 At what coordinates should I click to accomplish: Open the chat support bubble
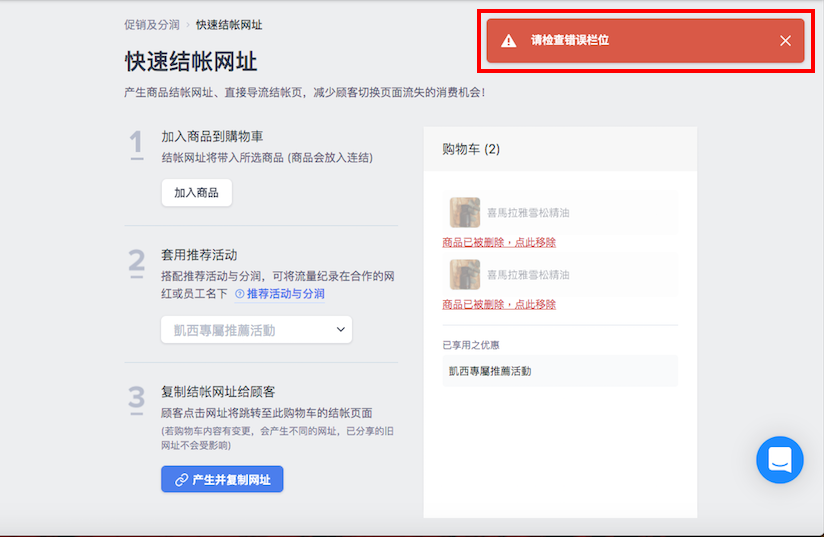coord(780,460)
